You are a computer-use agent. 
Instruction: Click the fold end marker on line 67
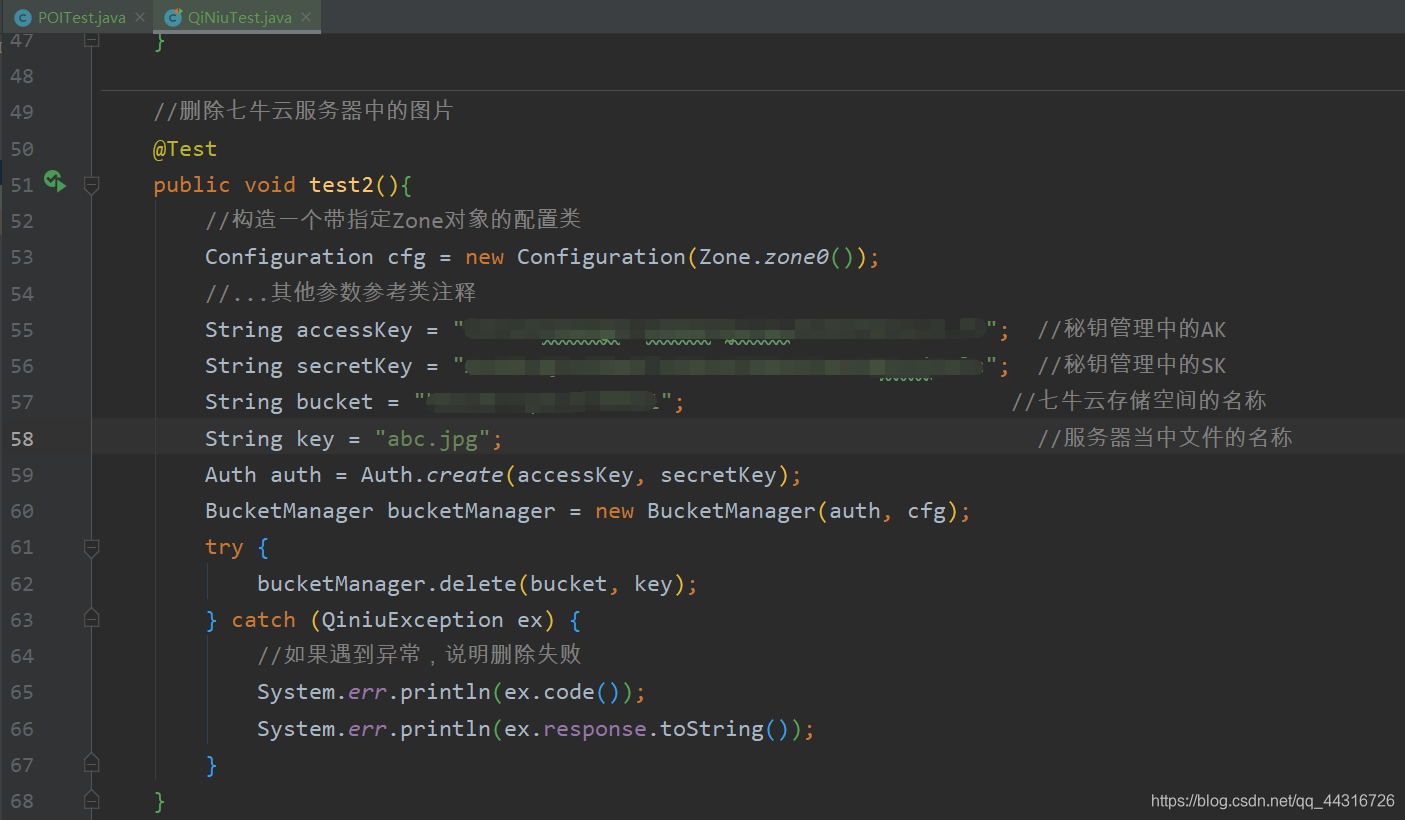tap(92, 764)
